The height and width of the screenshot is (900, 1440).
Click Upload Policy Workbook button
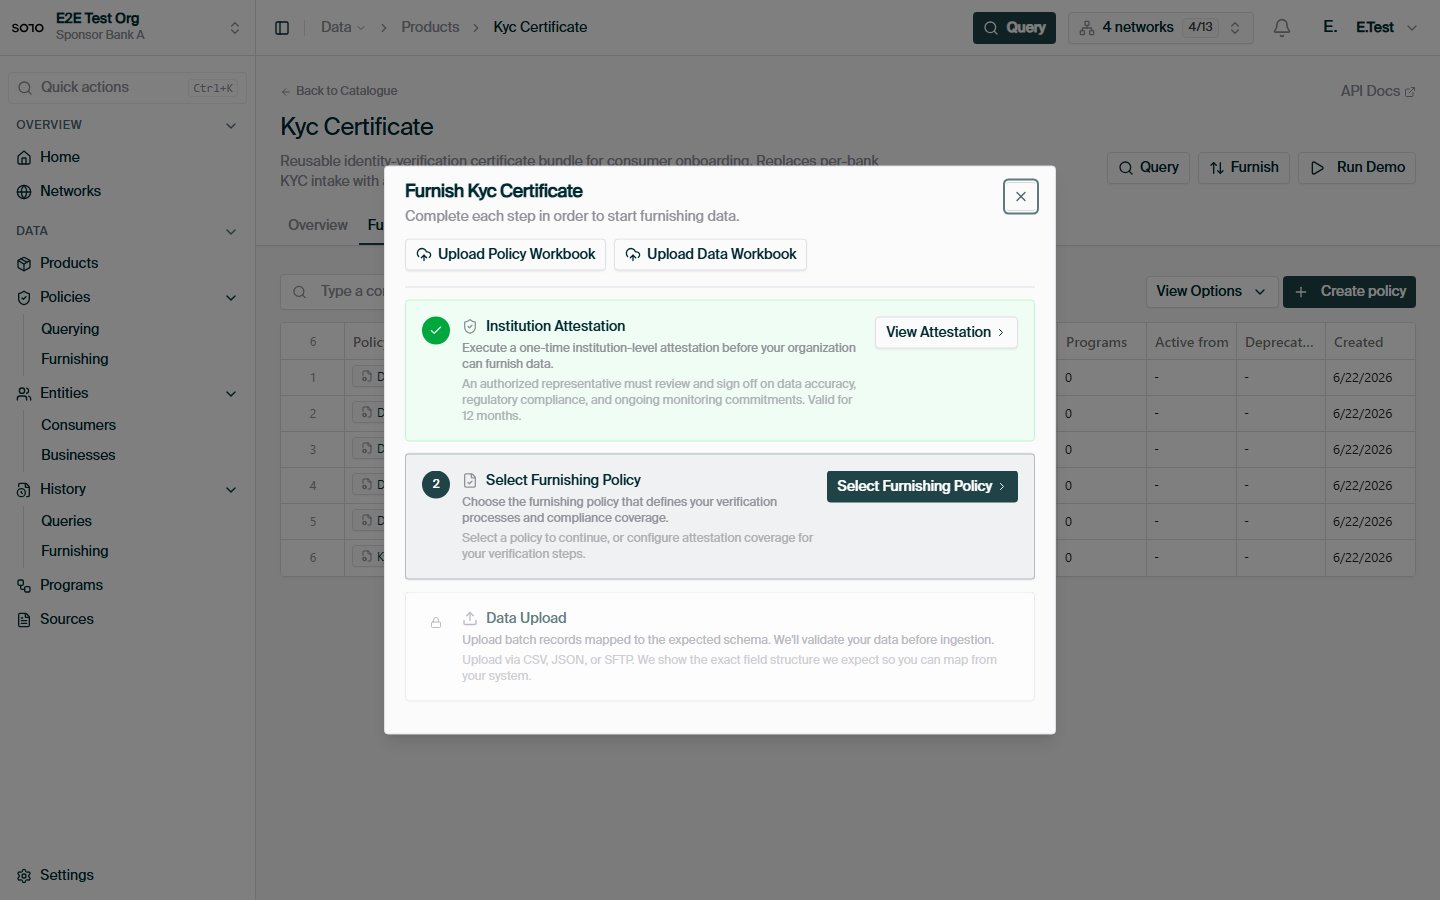(505, 254)
